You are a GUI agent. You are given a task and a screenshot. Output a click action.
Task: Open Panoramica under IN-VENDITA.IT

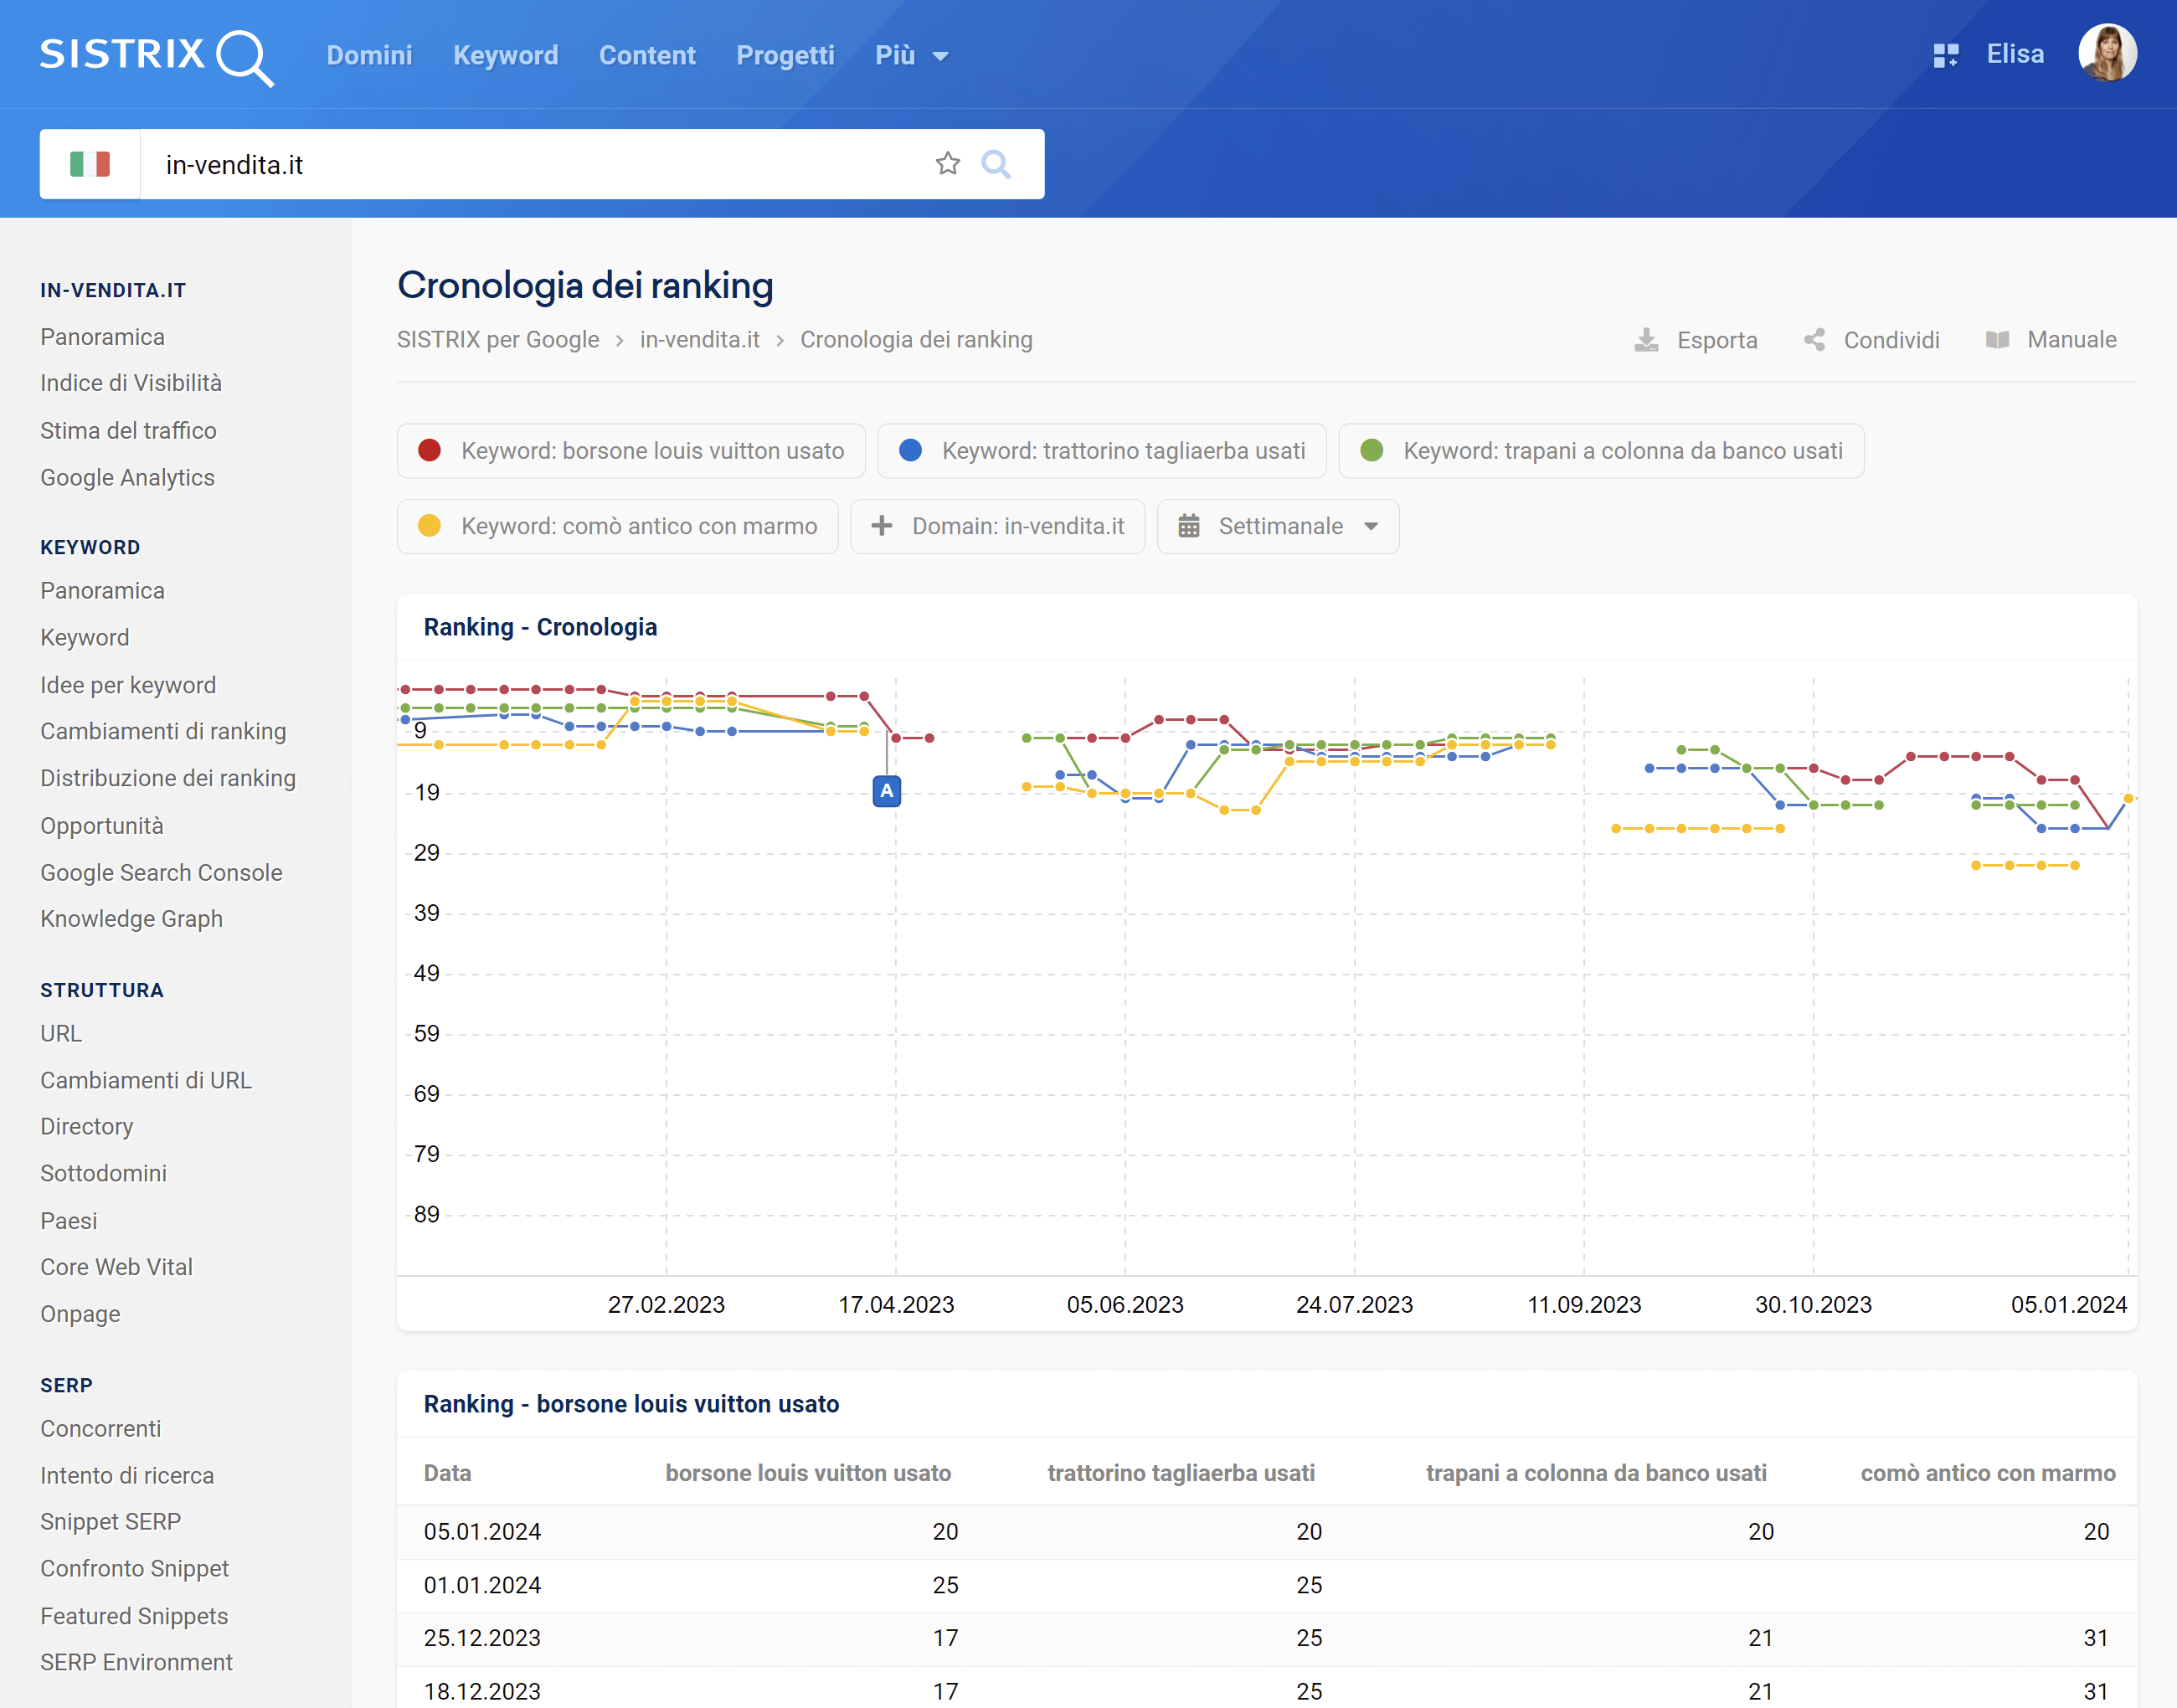(102, 337)
